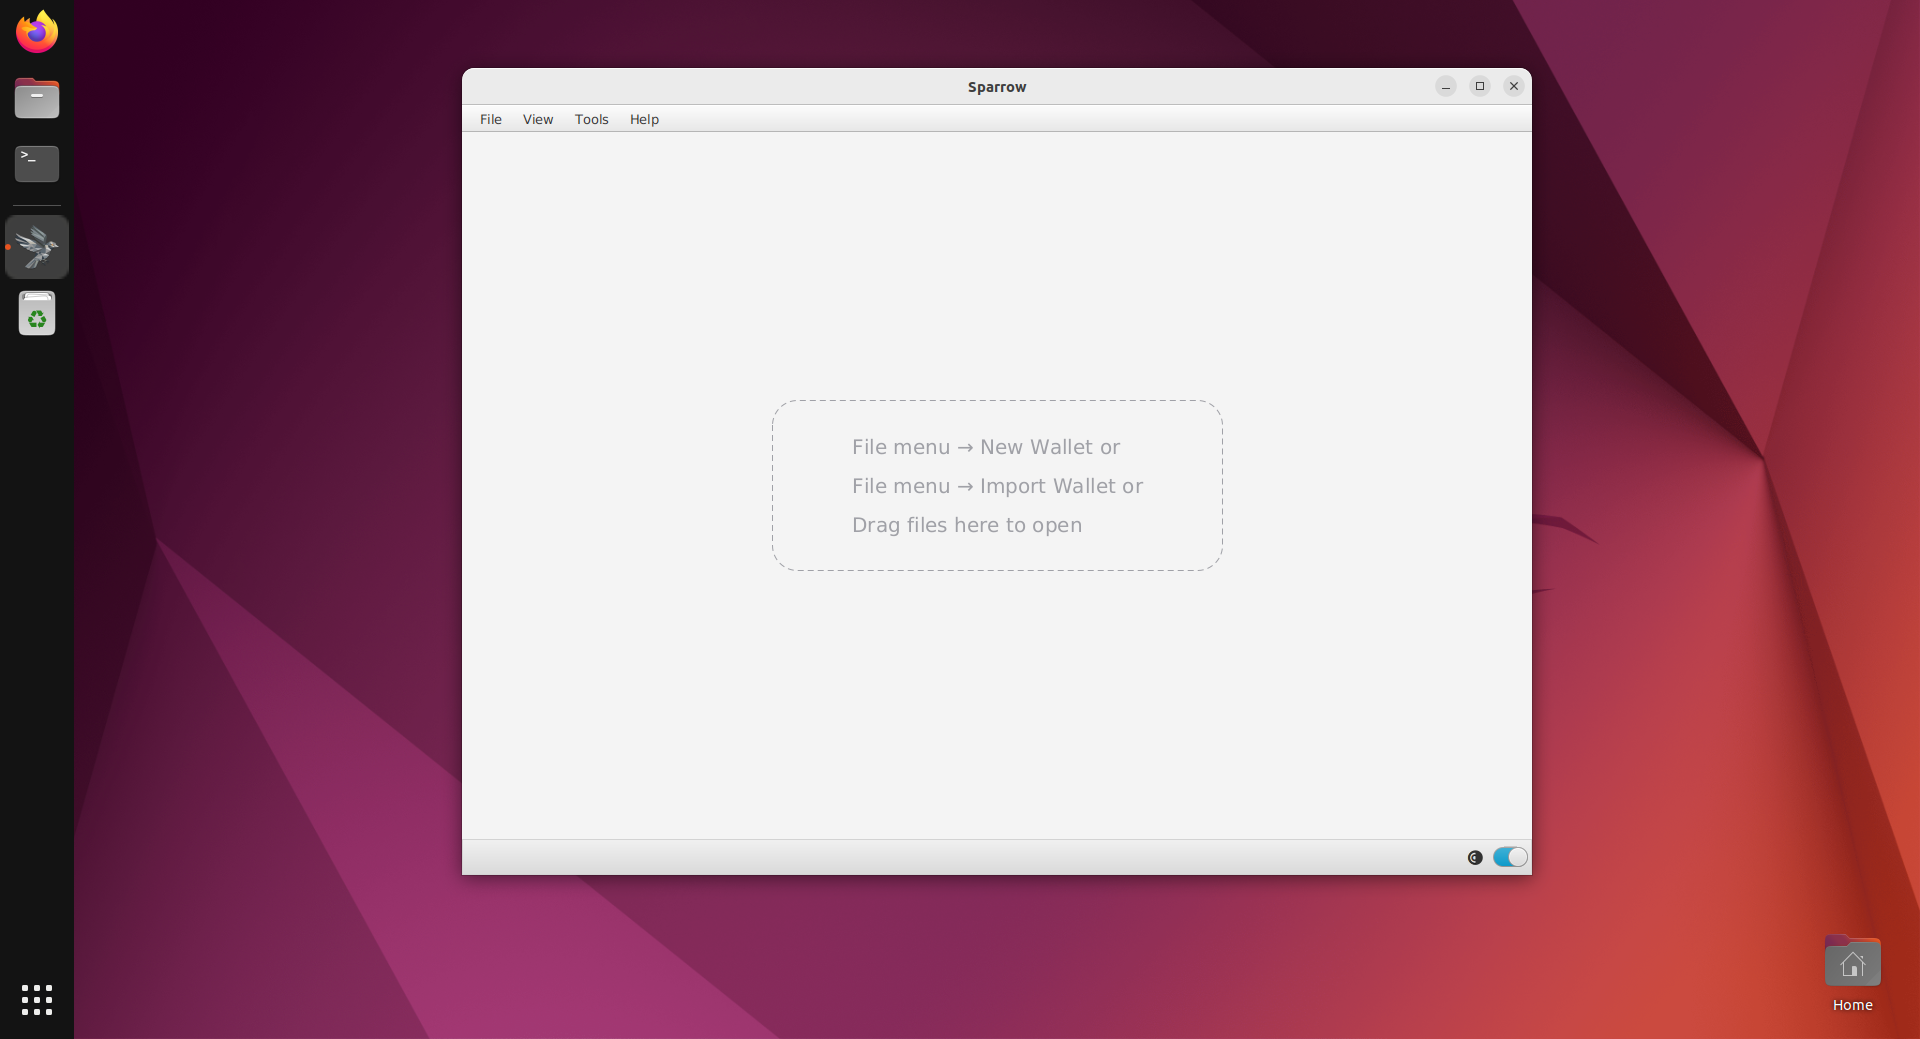This screenshot has height=1039, width=1920.
Task: Launch Firefox from the dock
Action: coord(37,32)
